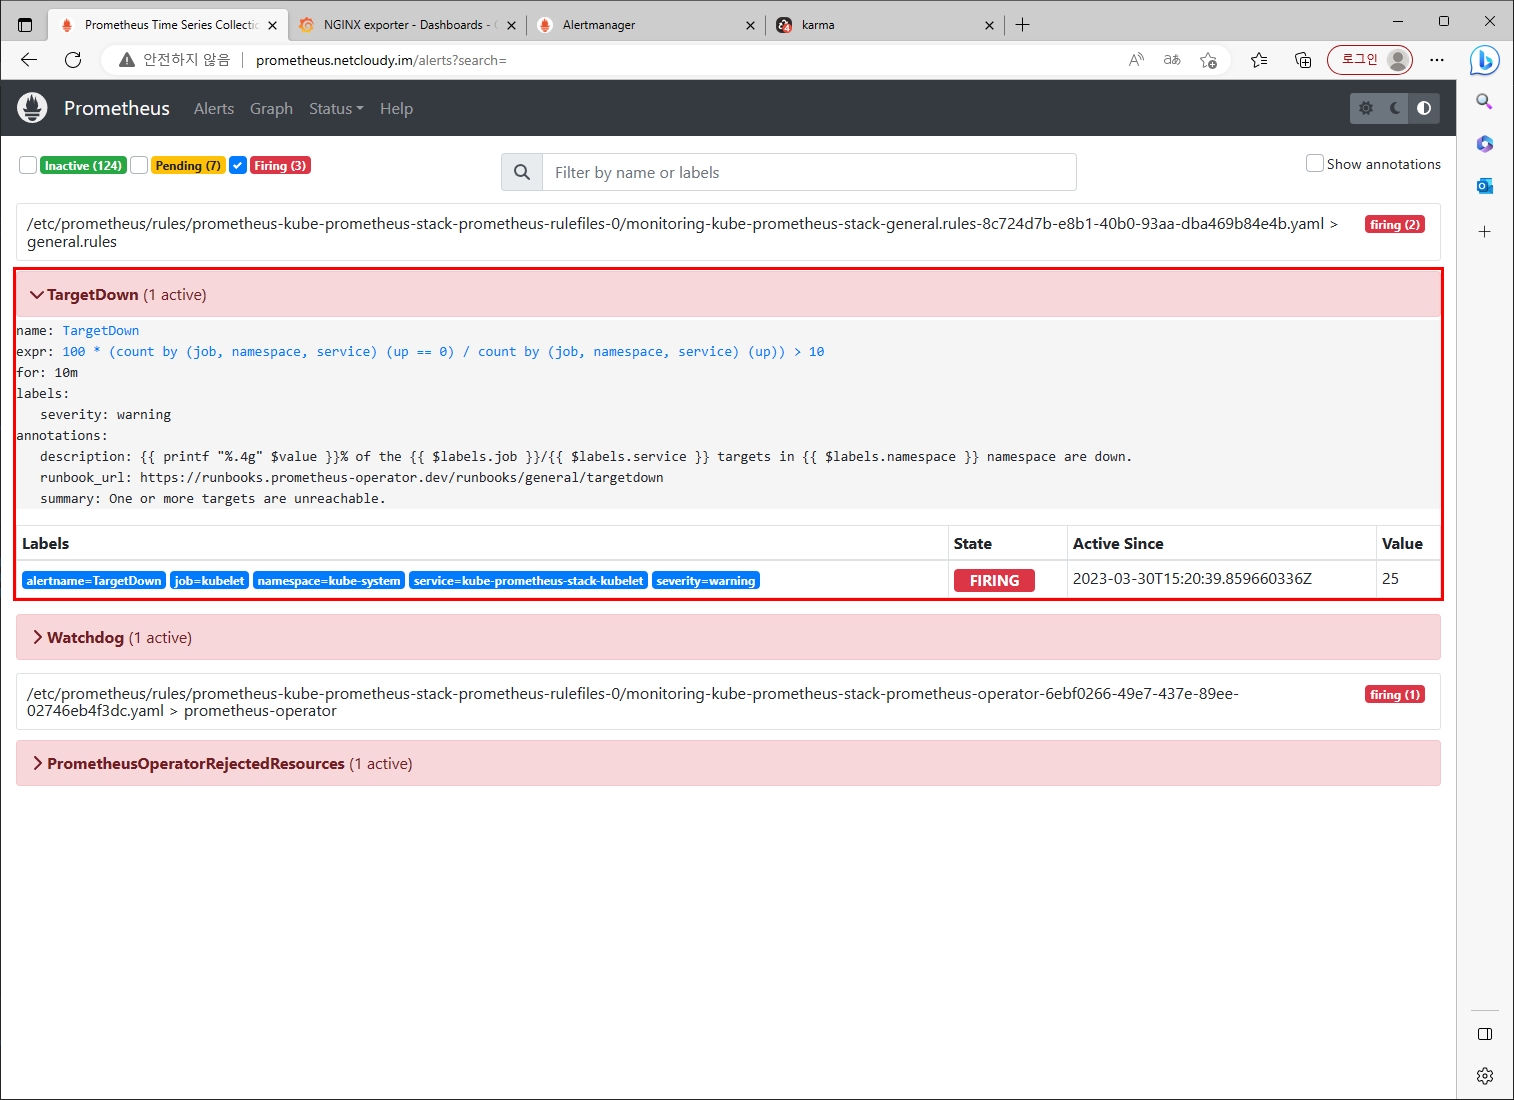
Task: Uncheck the Firing (3) checkbox
Action: coord(238,165)
